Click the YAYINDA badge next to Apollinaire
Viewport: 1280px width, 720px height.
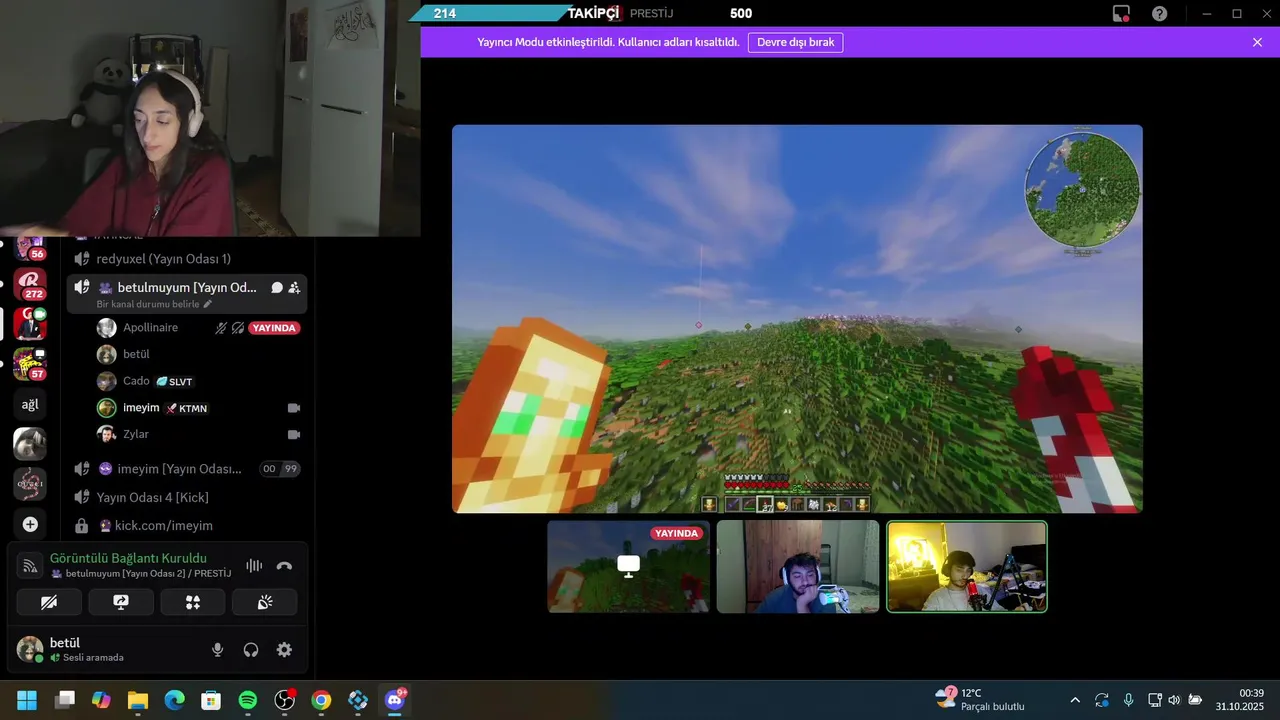(x=273, y=328)
